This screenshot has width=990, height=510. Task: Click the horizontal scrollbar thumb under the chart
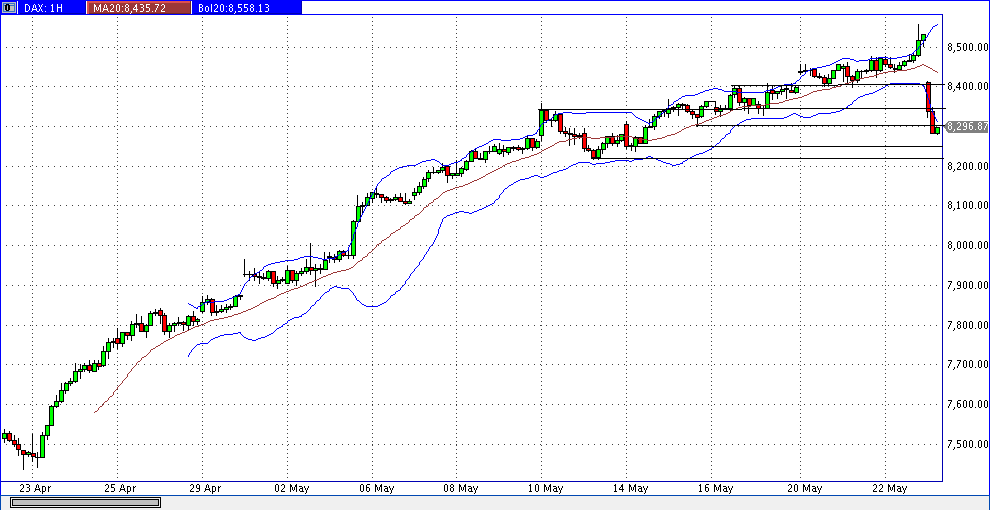click(x=85, y=502)
